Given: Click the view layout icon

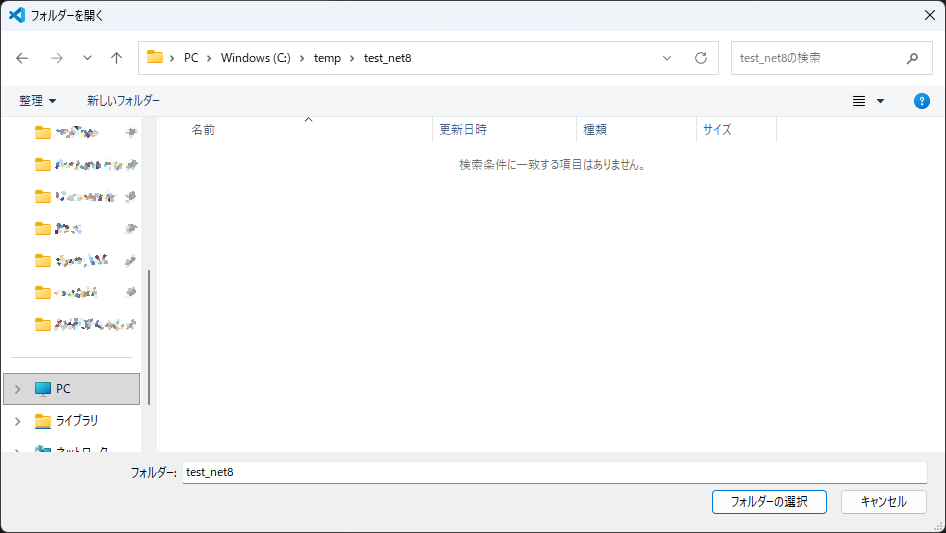Looking at the screenshot, I should [x=858, y=101].
